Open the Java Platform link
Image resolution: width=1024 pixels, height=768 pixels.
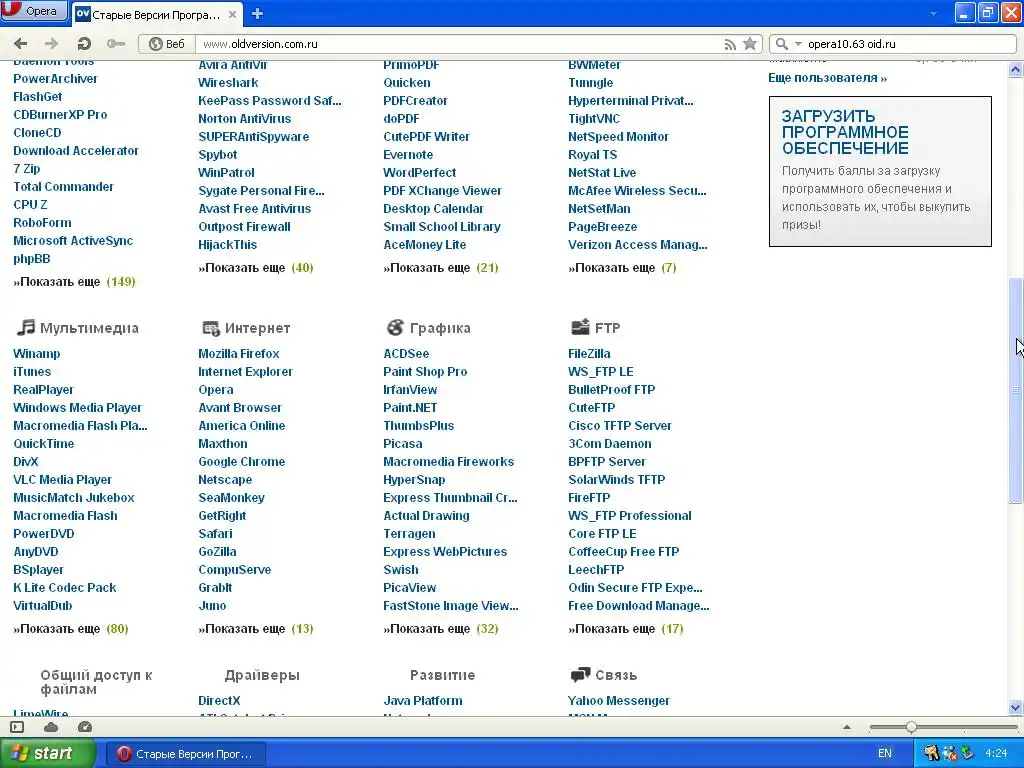(423, 701)
